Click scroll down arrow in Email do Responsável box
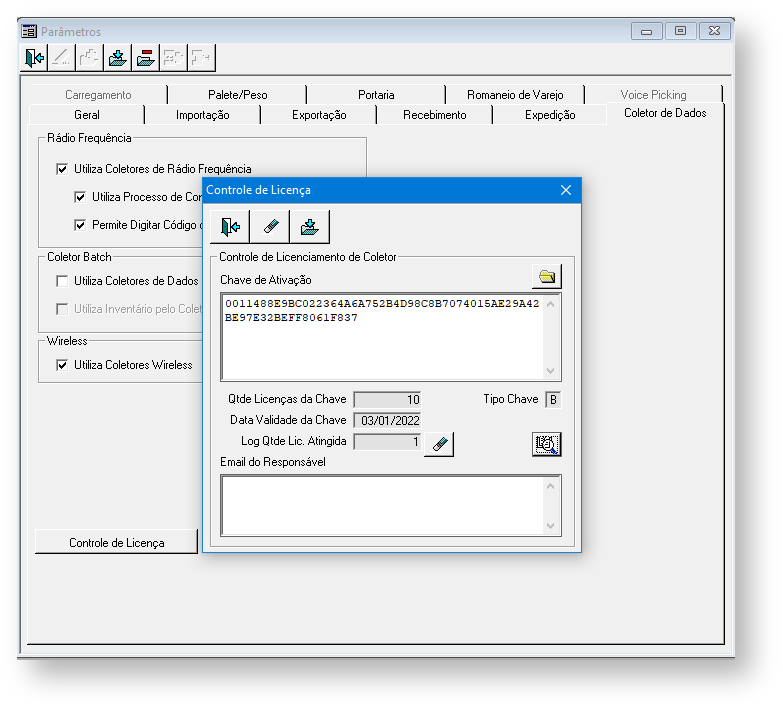 coord(550,525)
